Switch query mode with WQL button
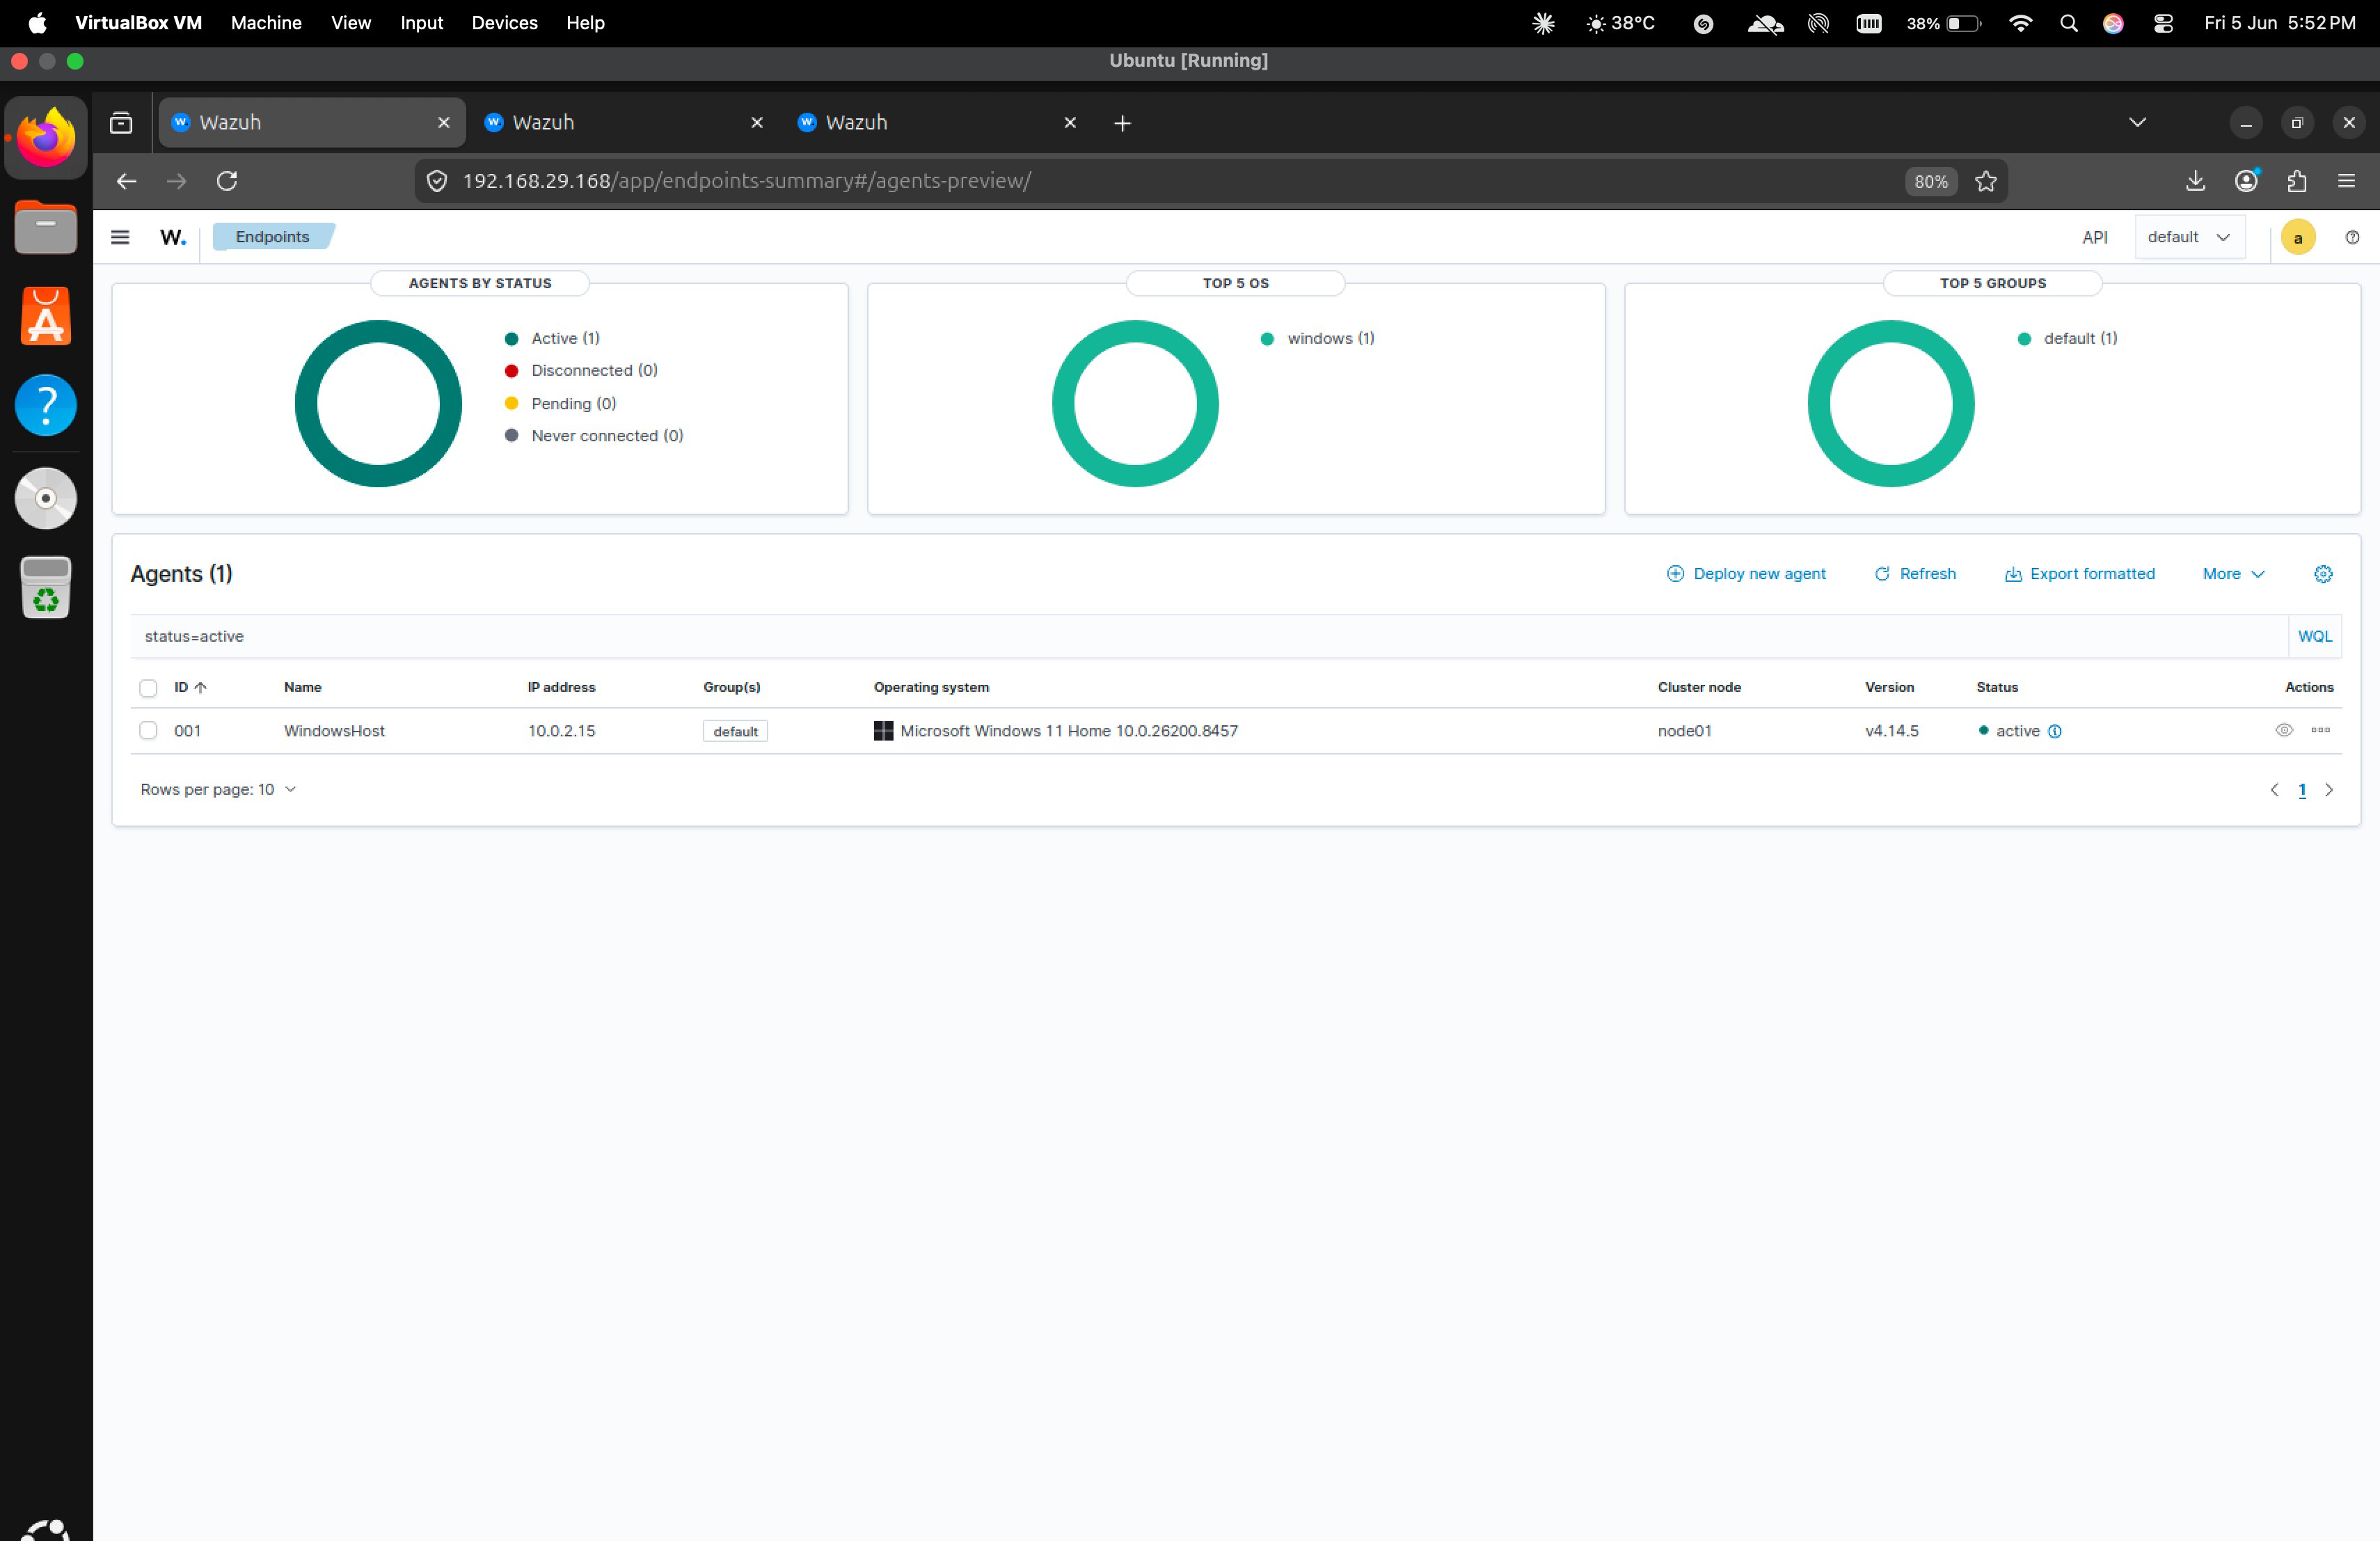The height and width of the screenshot is (1541, 2380). click(x=2315, y=636)
